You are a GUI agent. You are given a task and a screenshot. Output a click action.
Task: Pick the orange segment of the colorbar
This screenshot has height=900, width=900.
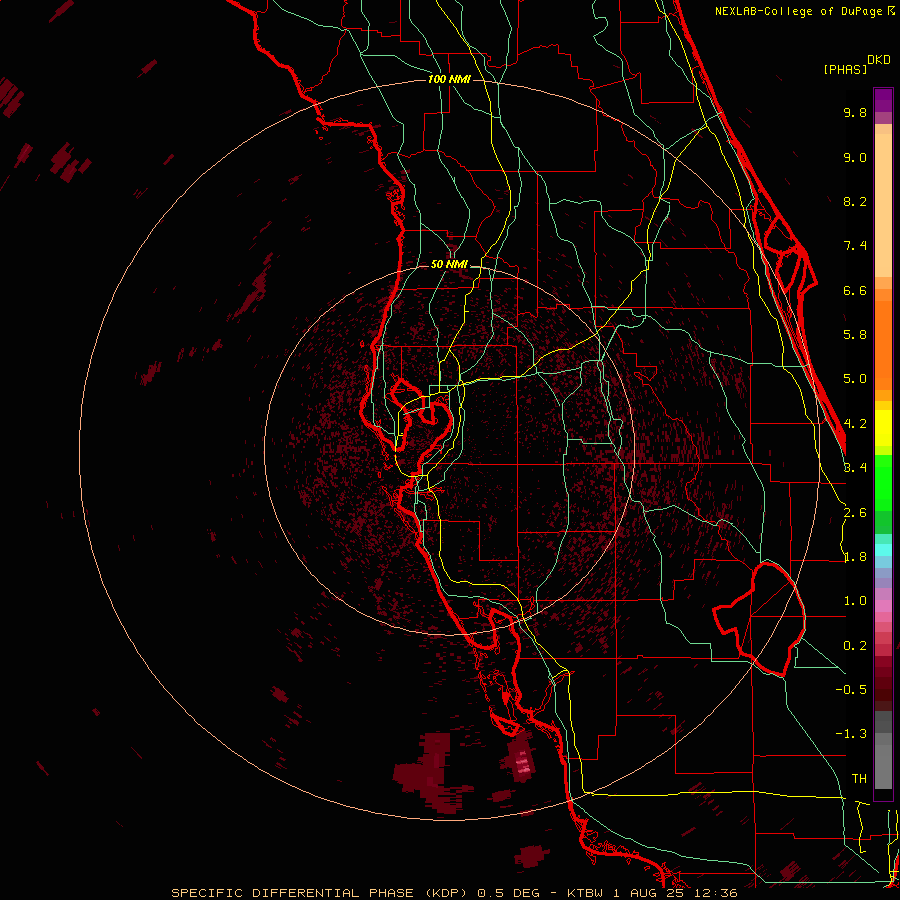[883, 344]
